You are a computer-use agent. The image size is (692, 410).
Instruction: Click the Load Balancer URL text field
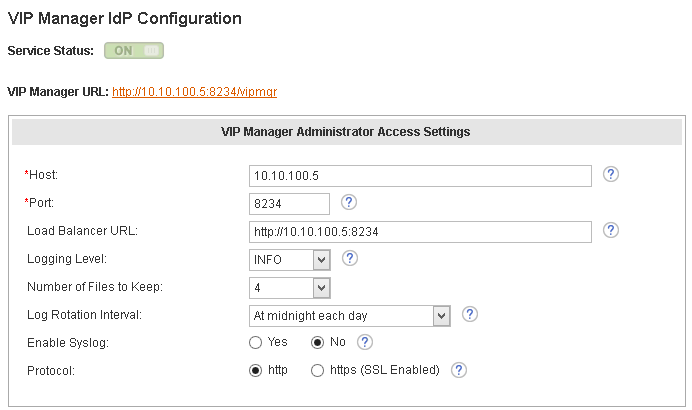click(420, 232)
